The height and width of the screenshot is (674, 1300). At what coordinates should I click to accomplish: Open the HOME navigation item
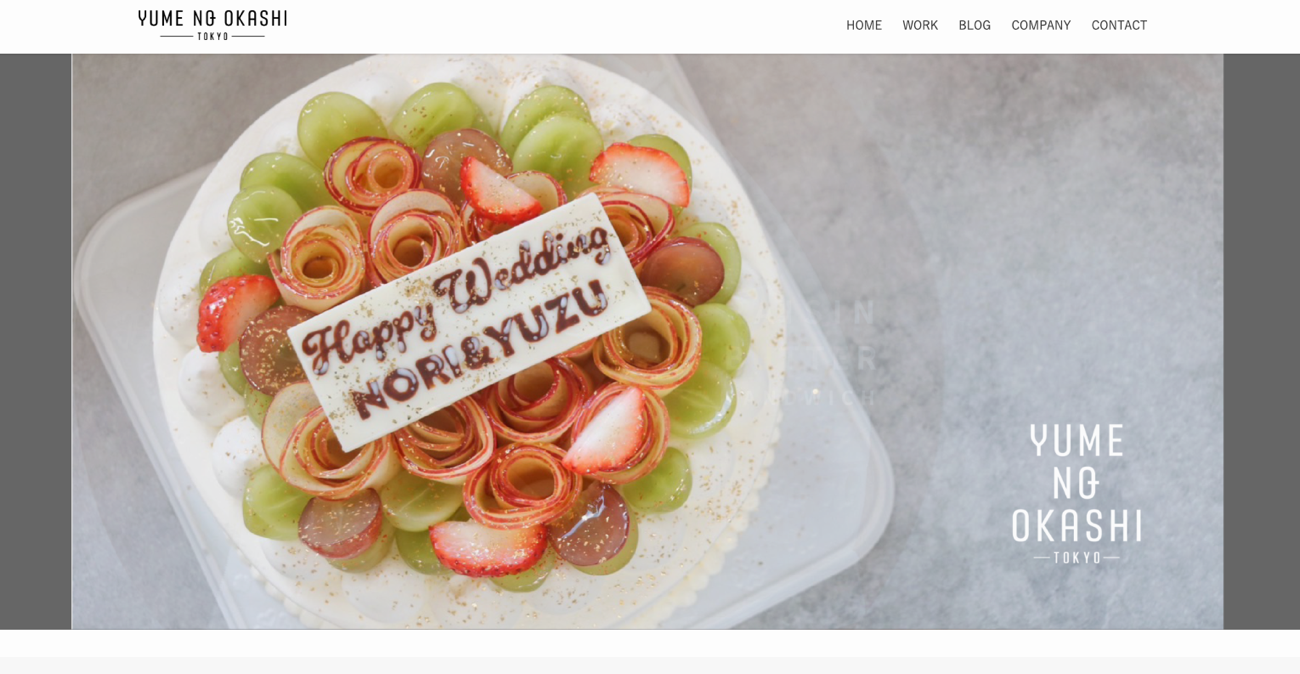864,25
